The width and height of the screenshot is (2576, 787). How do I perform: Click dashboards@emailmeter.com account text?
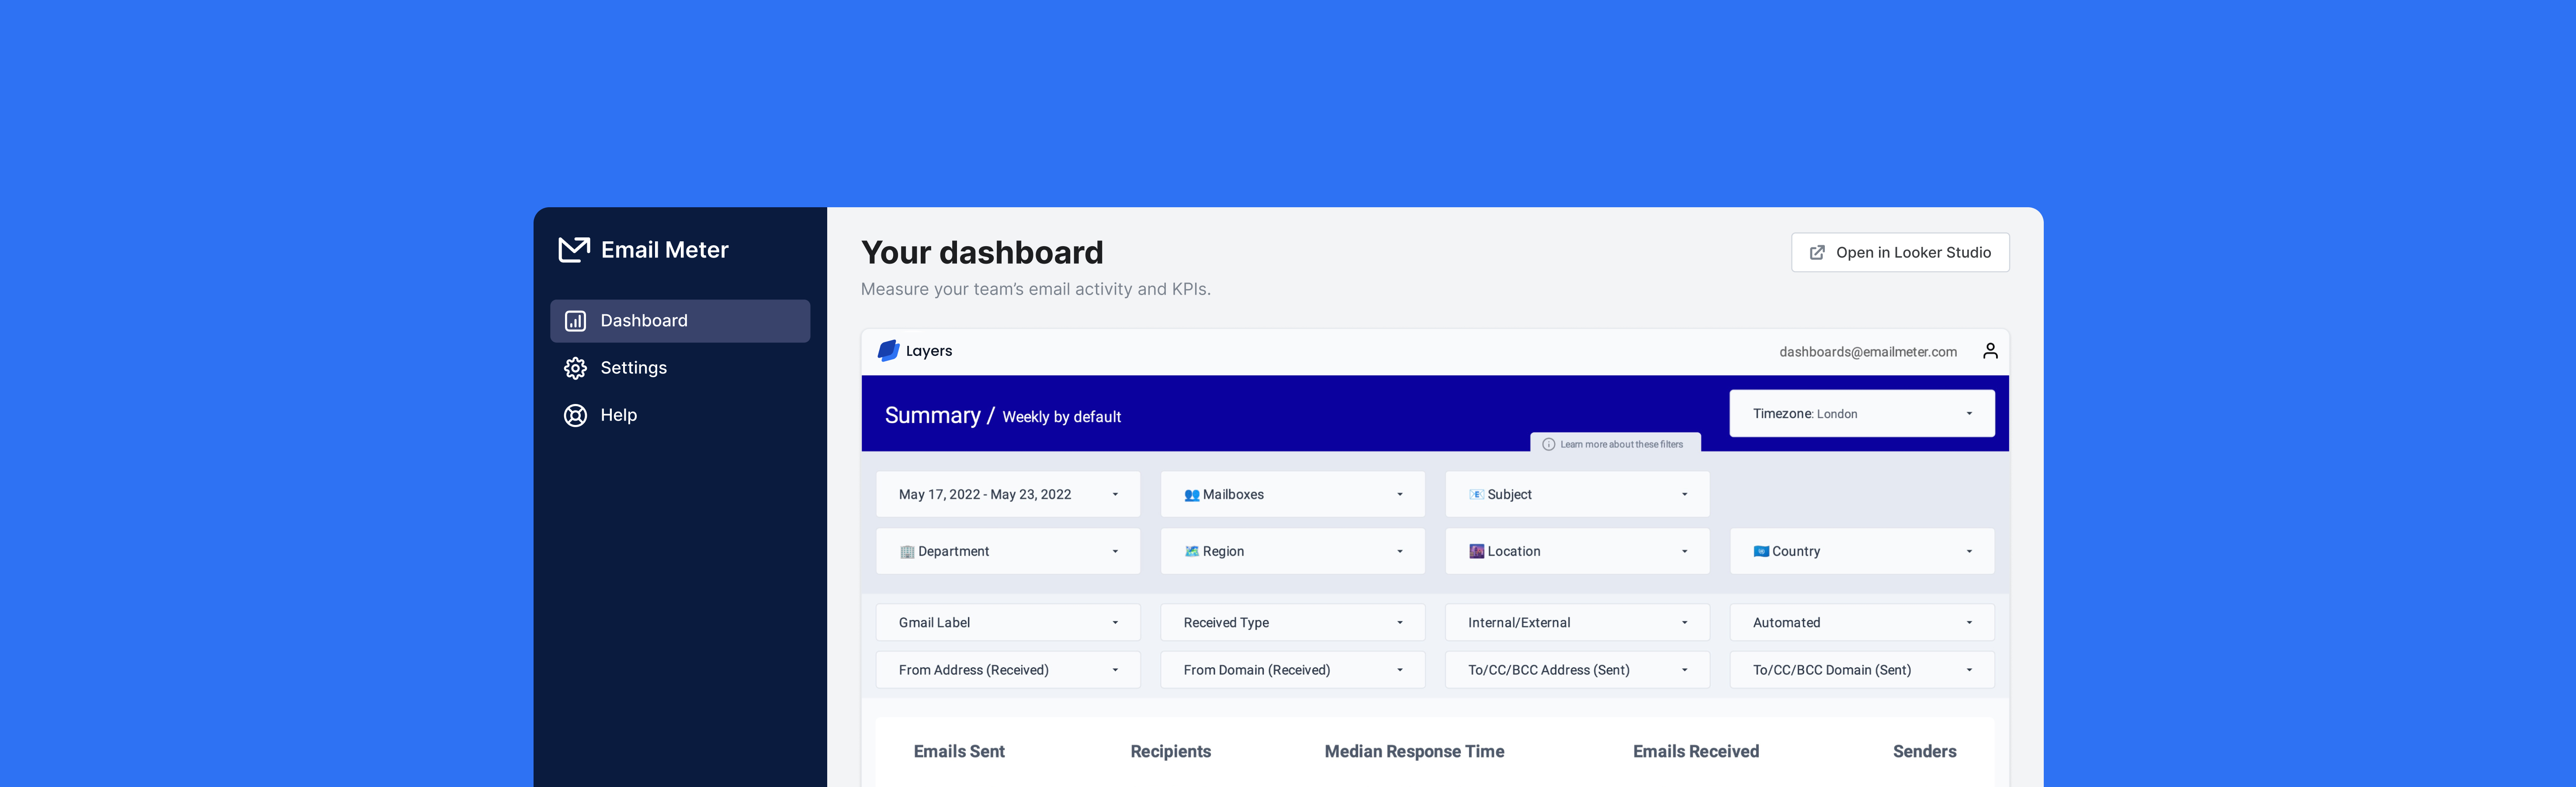point(1867,352)
